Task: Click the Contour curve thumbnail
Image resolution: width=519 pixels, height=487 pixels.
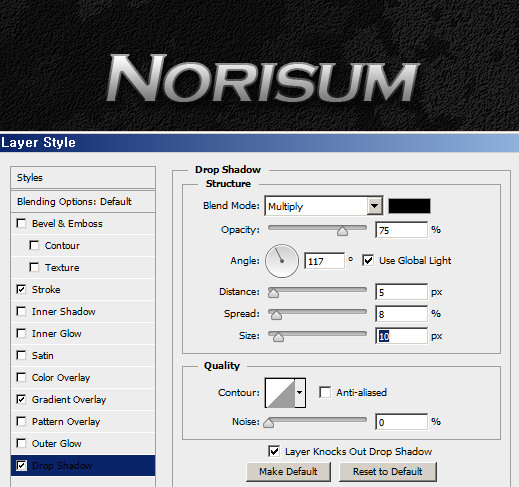Action: [280, 393]
